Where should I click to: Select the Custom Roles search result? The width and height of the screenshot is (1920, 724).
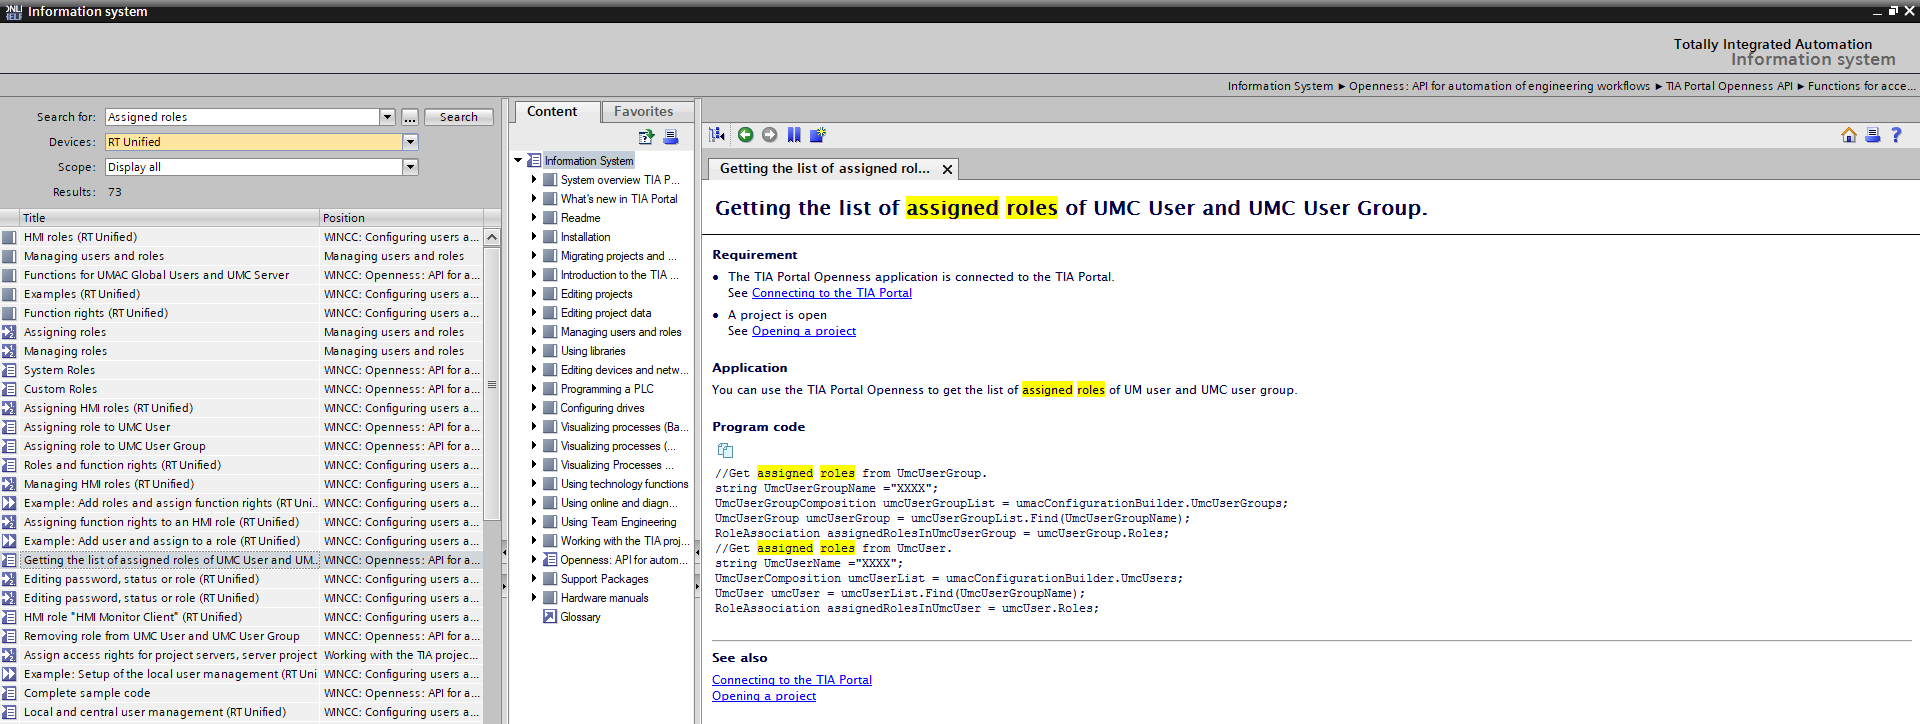61,389
